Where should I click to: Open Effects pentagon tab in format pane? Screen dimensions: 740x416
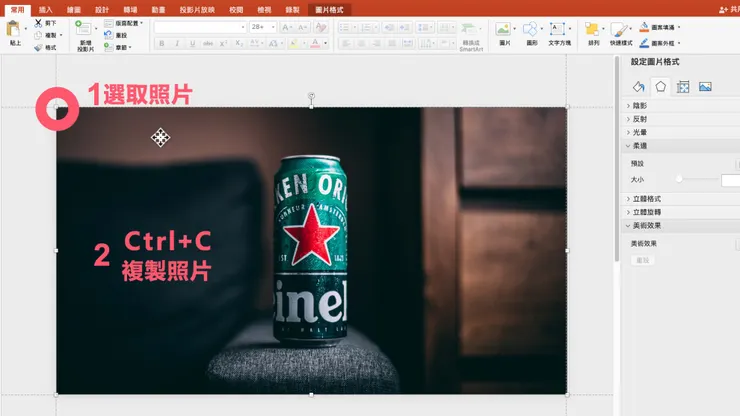click(x=661, y=86)
